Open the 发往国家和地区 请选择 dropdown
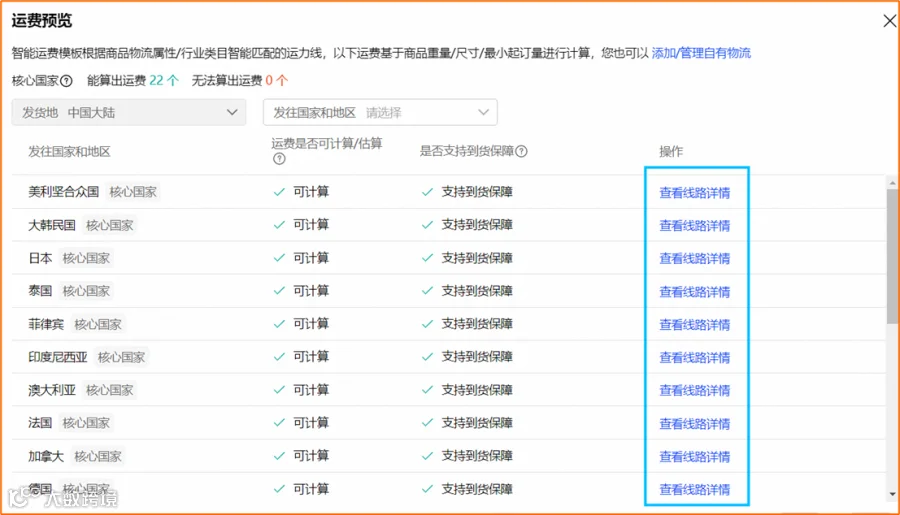Screen dimensions: 900x515 [x=380, y=112]
